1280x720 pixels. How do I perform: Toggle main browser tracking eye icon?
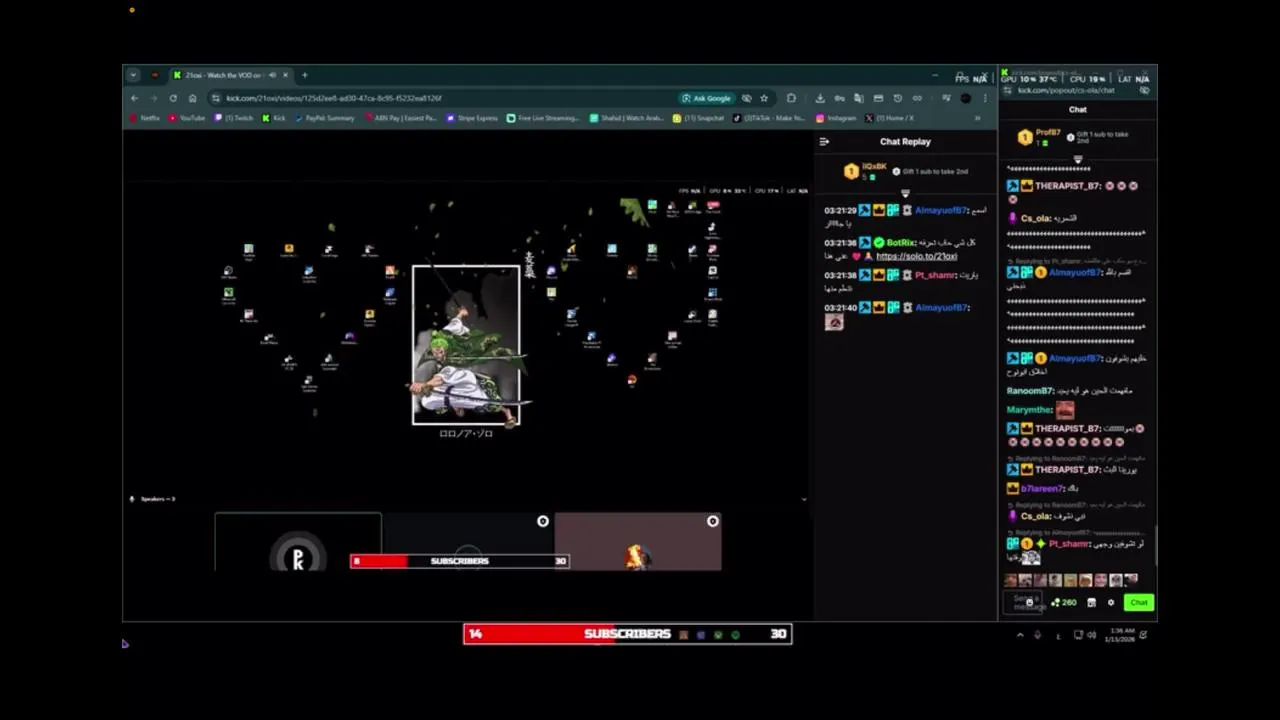[x=747, y=98]
